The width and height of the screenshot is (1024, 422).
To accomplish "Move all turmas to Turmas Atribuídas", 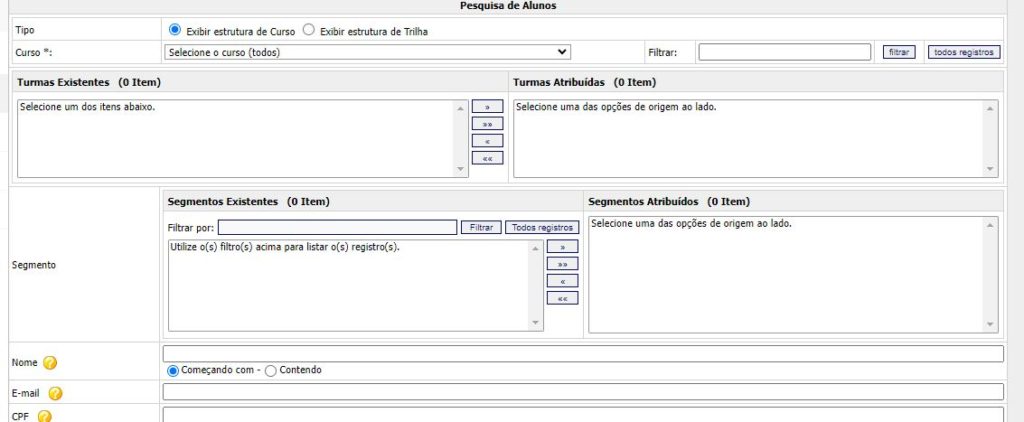I will point(487,124).
